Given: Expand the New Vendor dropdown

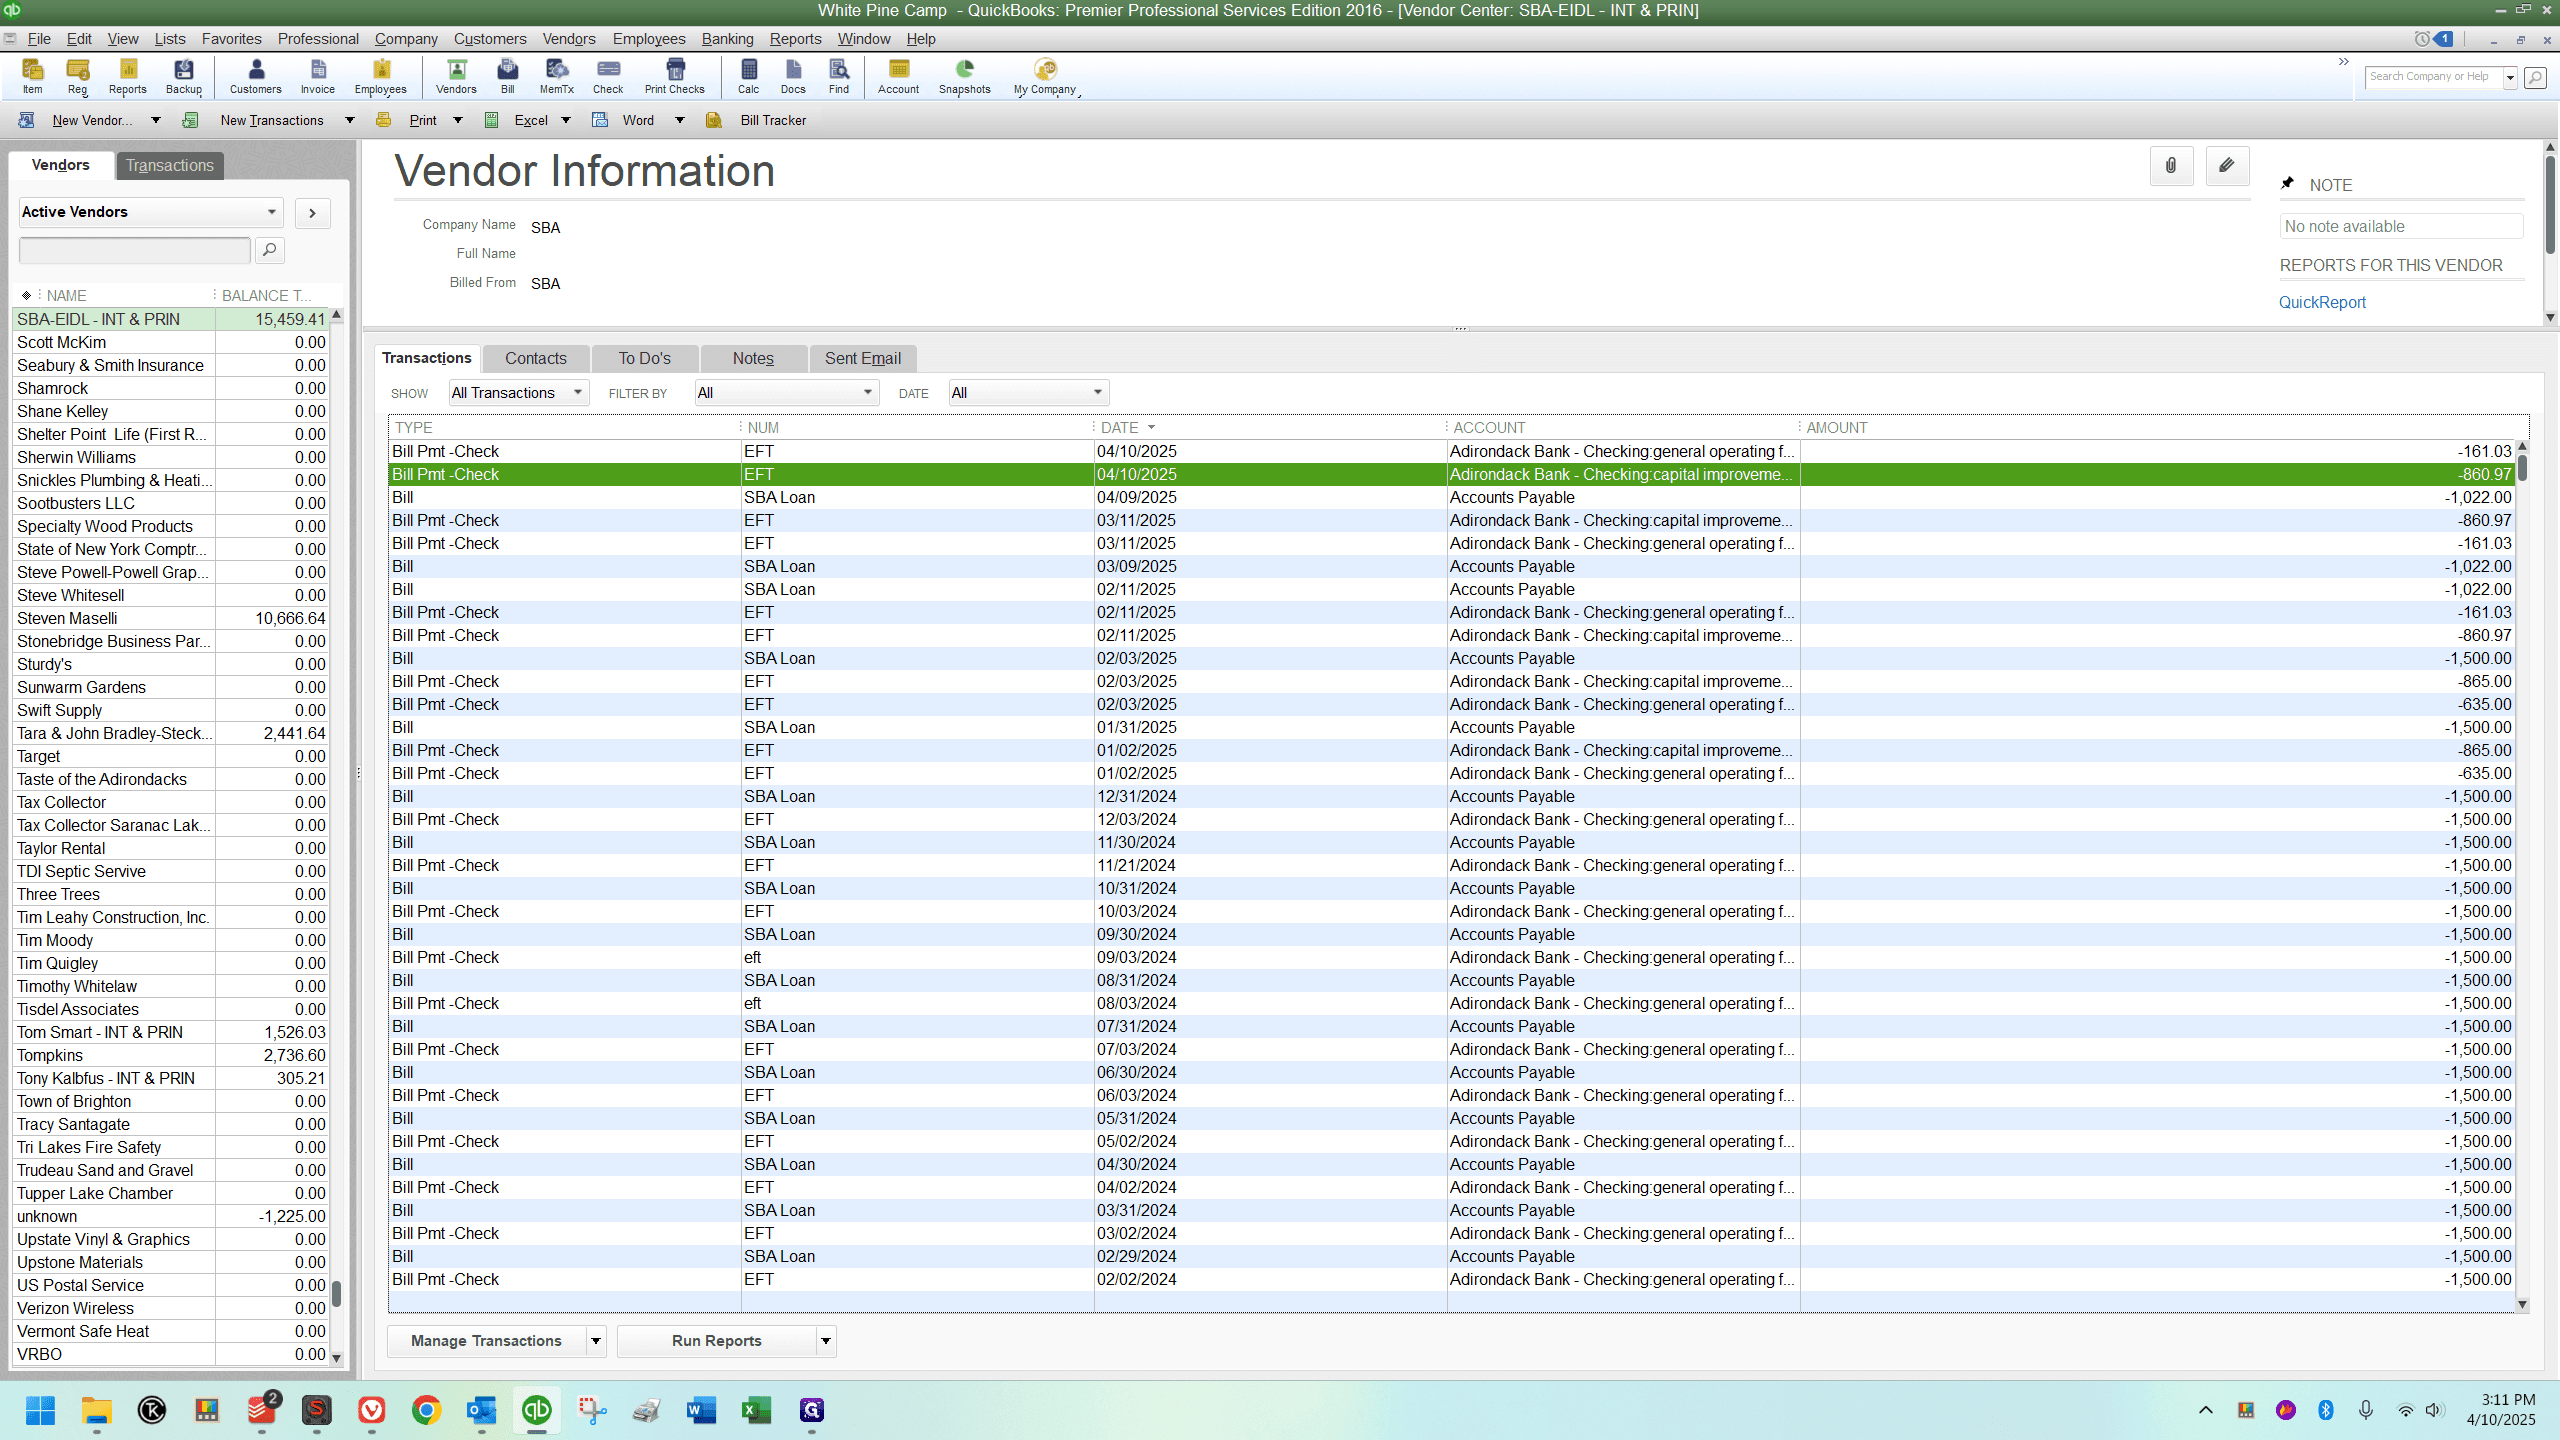Looking at the screenshot, I should click(155, 120).
